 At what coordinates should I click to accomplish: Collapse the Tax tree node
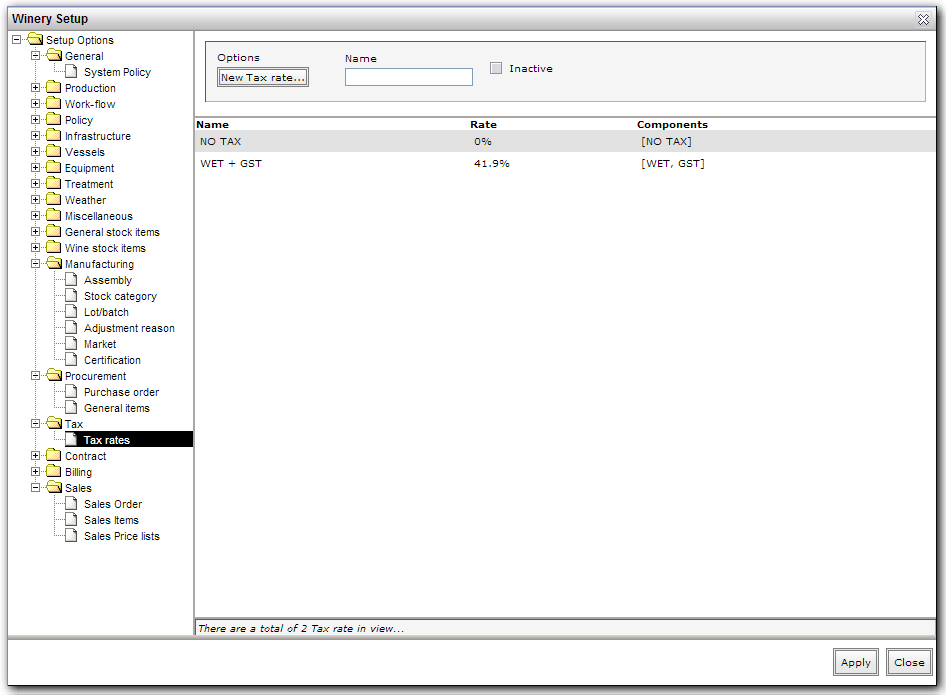tap(36, 424)
